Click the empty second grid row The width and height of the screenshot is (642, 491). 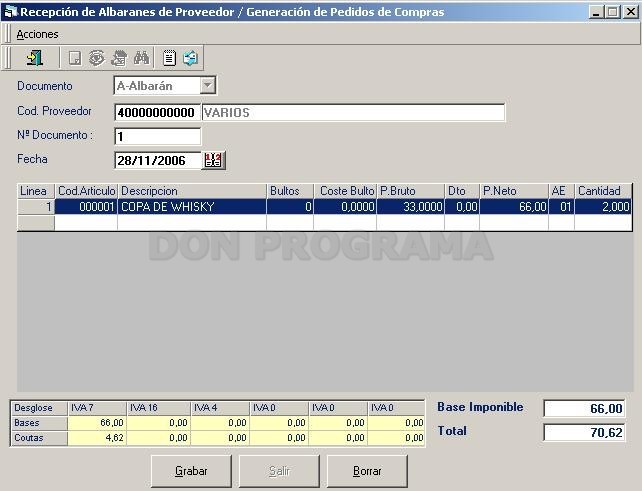tap(343, 223)
